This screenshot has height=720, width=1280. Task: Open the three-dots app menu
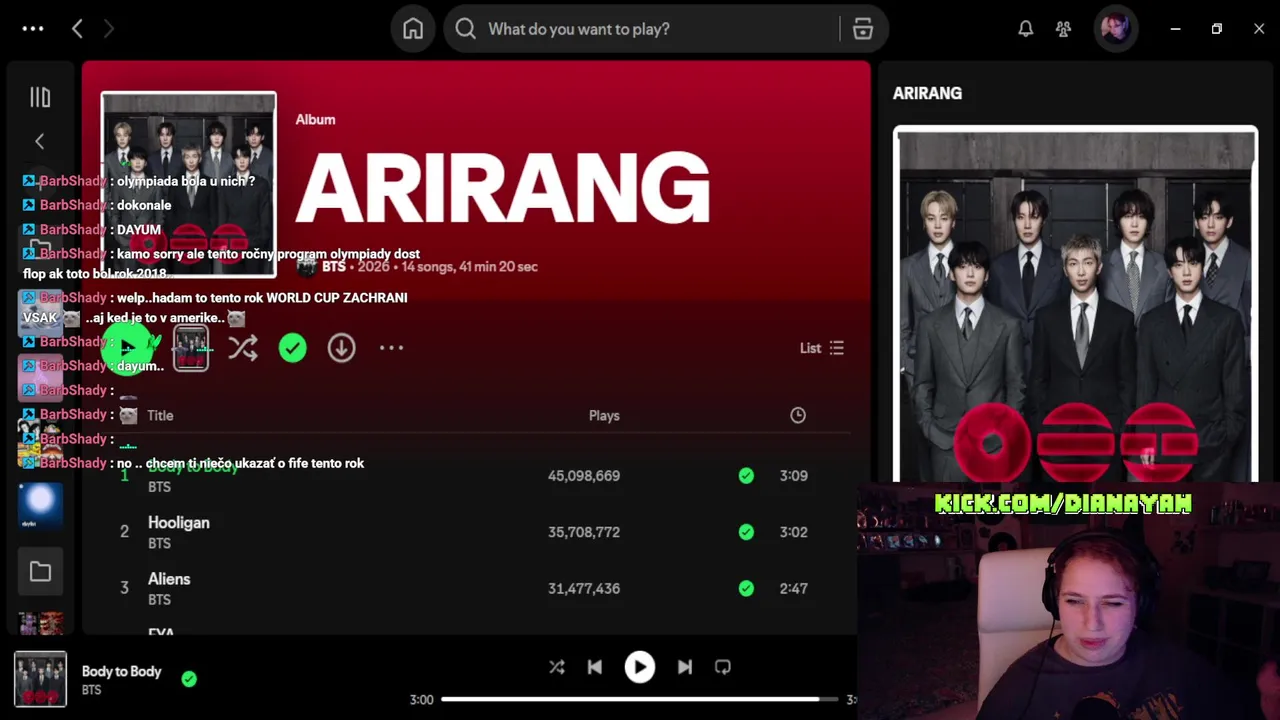(33, 29)
